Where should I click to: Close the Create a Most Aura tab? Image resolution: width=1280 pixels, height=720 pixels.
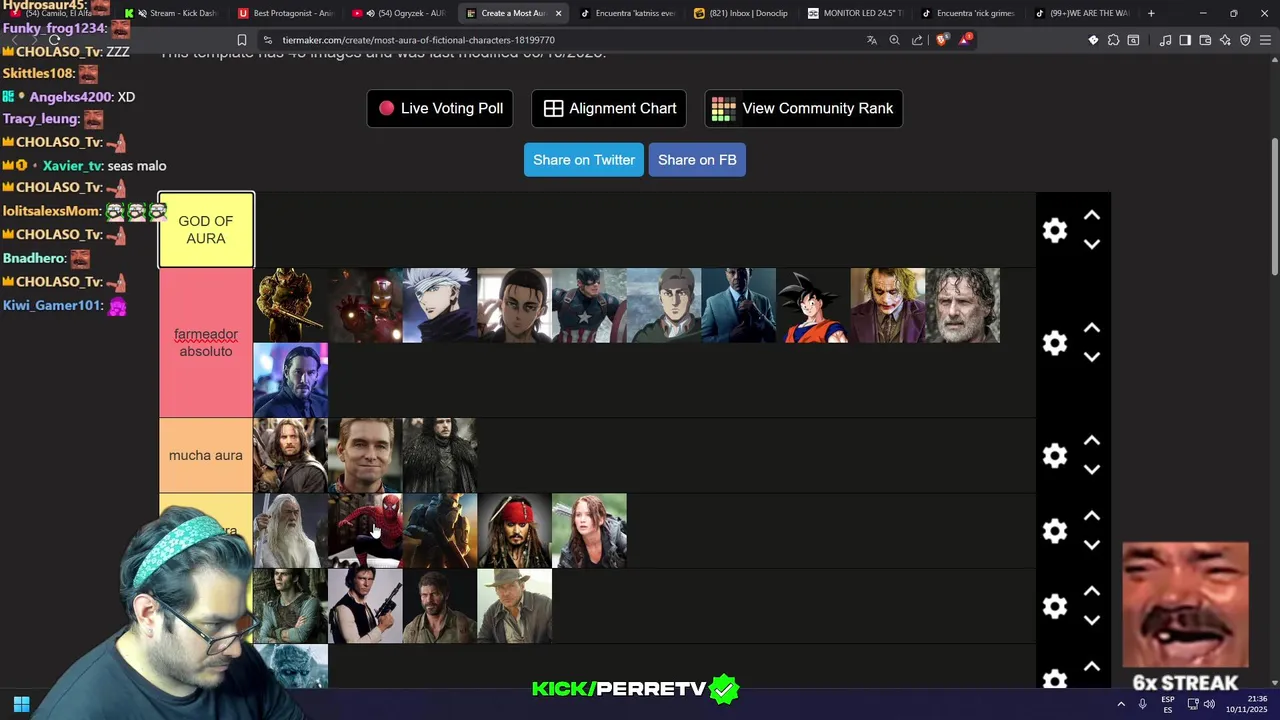(558, 13)
